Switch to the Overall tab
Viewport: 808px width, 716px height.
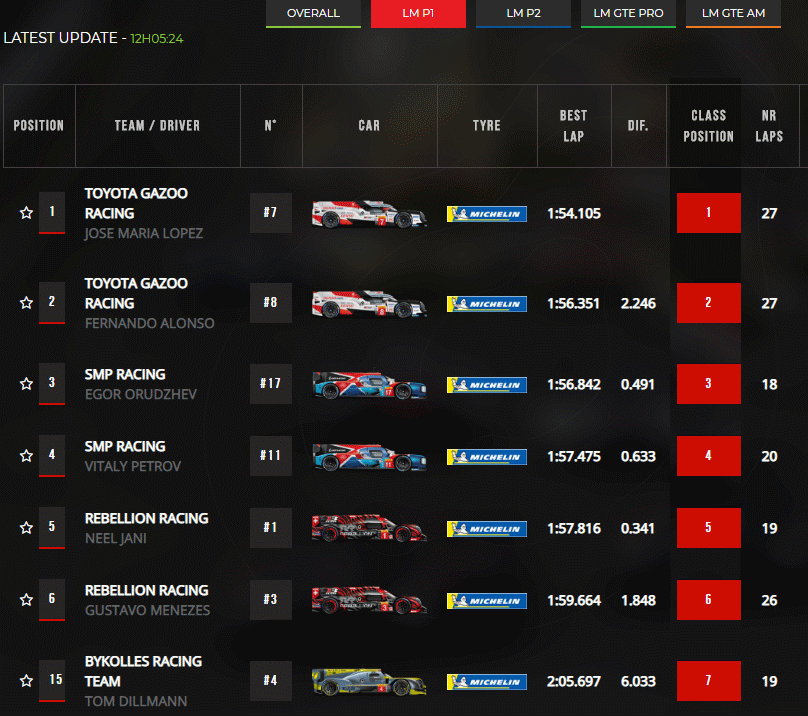click(x=313, y=13)
